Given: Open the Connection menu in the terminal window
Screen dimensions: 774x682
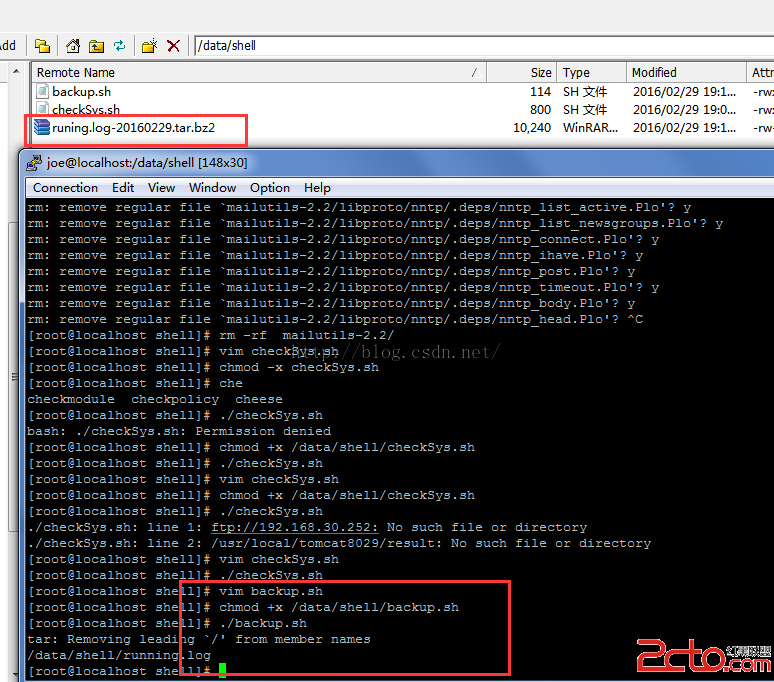Looking at the screenshot, I should click(x=65, y=188).
